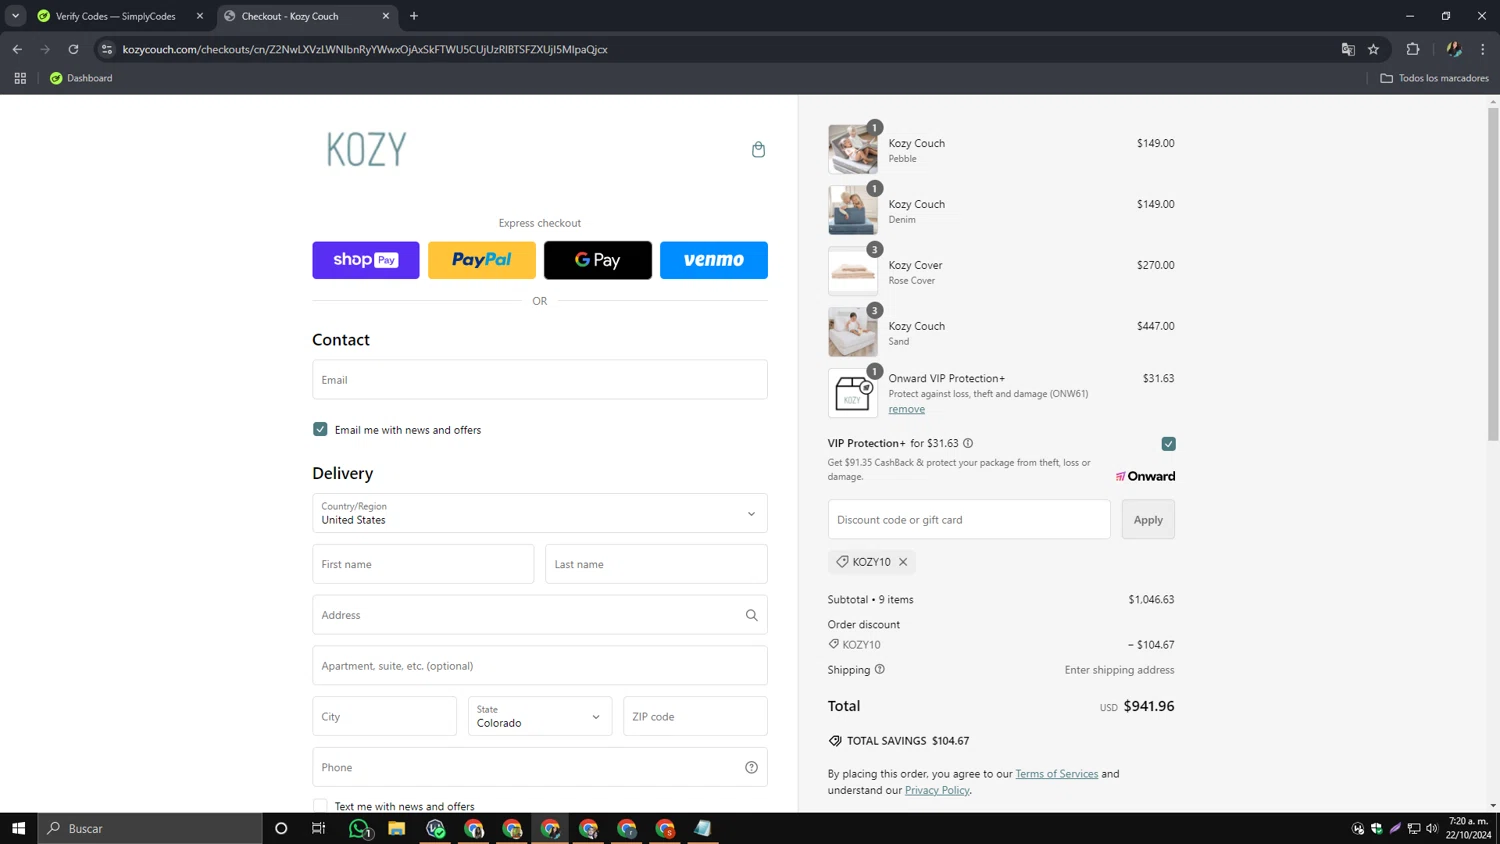Open the browser extensions puzzle icon
Viewport: 1500px width, 844px height.
click(1412, 49)
